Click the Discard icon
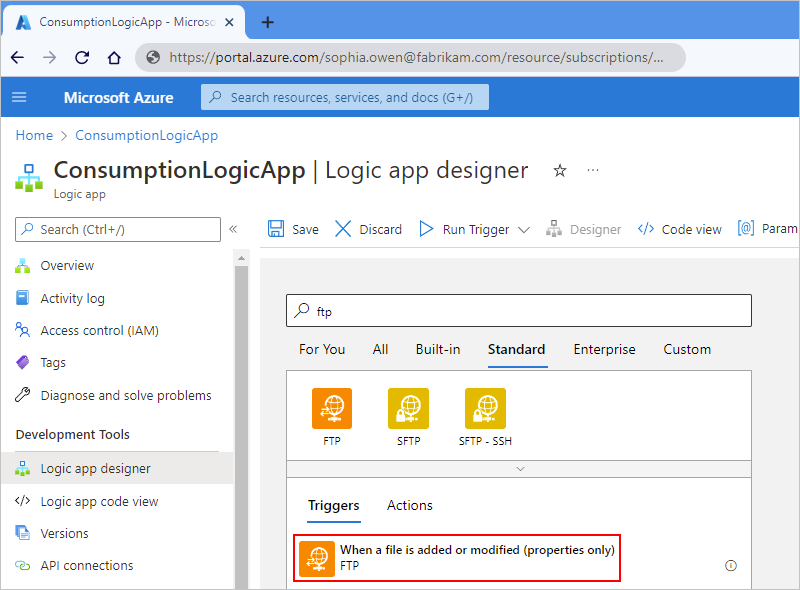 click(343, 229)
